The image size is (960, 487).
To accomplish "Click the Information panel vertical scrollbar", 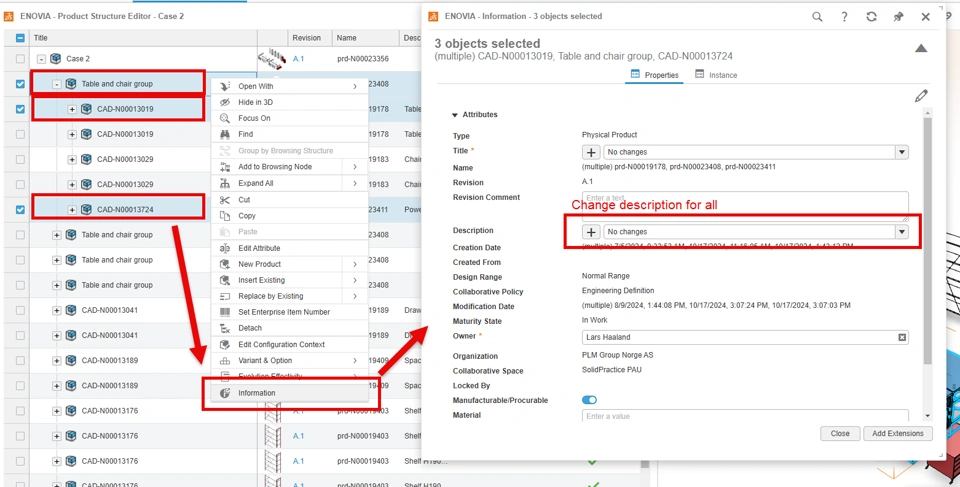I will coord(928,239).
